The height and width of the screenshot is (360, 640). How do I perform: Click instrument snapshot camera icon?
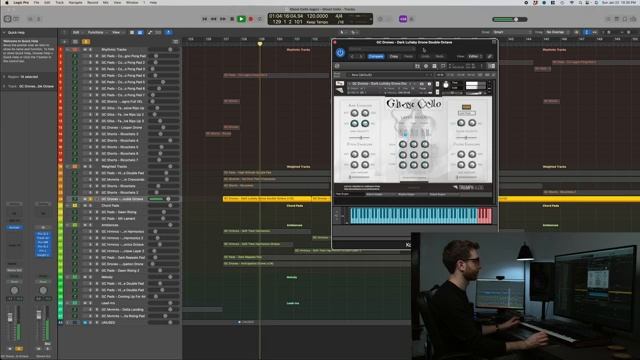pyautogui.click(x=421, y=84)
